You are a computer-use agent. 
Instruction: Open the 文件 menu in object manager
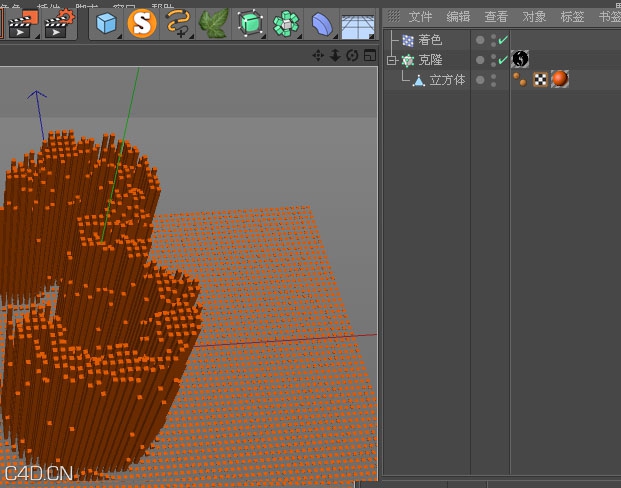point(420,16)
